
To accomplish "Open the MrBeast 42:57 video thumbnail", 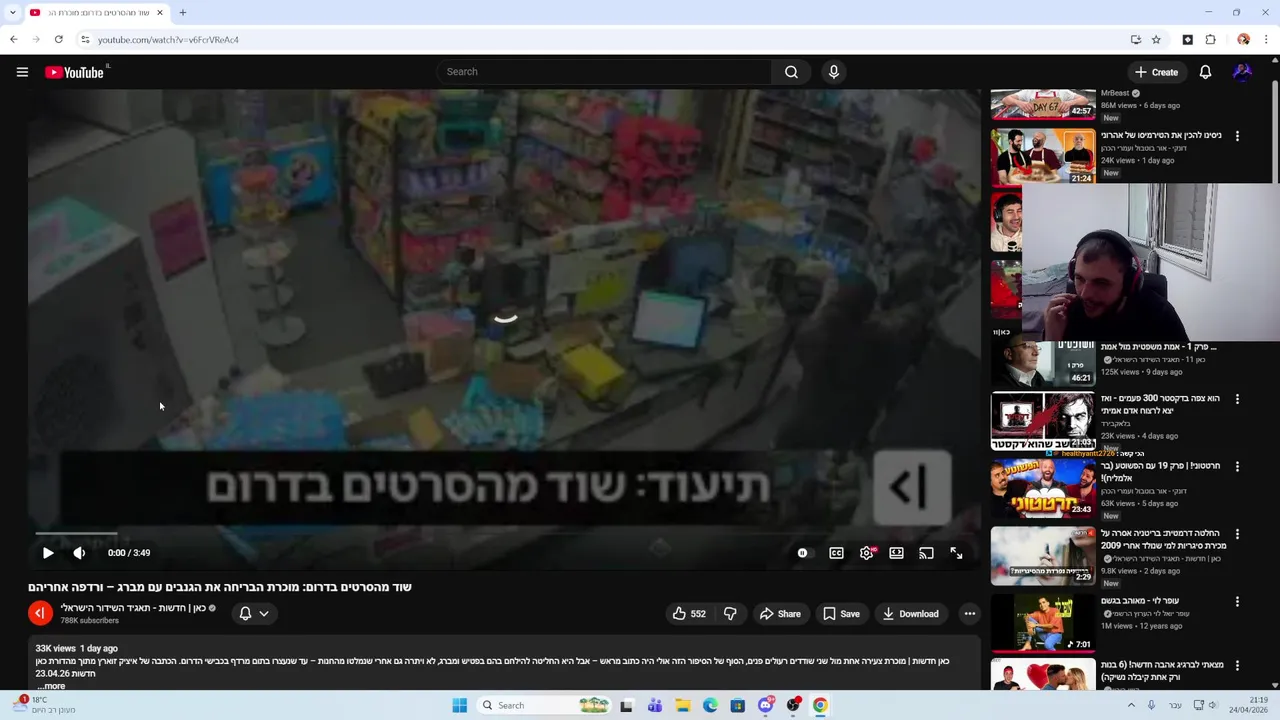I will click(x=1043, y=104).
